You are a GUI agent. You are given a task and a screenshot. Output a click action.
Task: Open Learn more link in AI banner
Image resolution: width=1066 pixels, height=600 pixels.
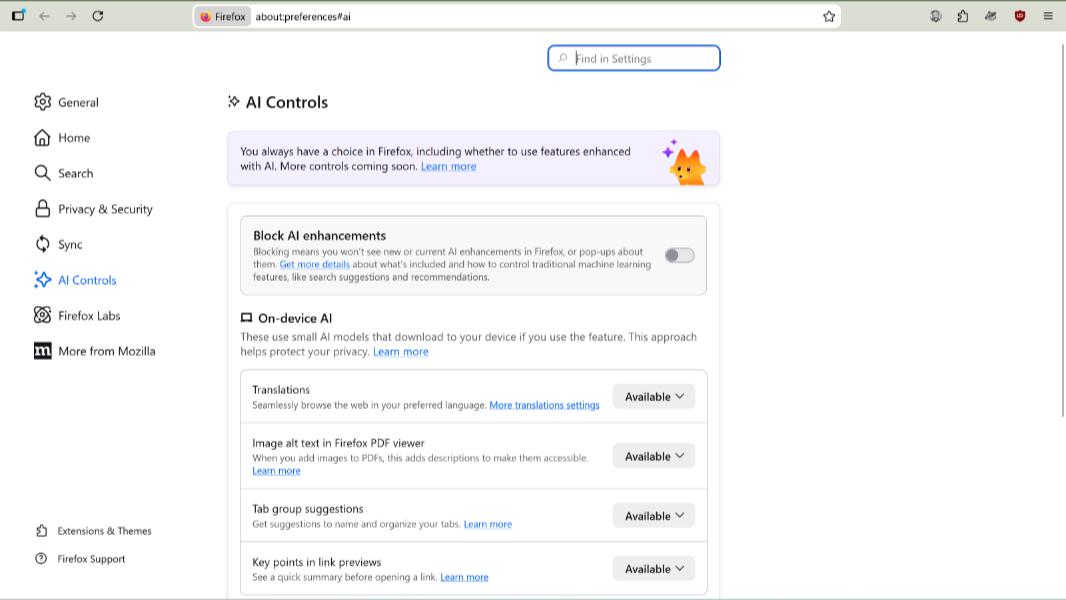448,166
